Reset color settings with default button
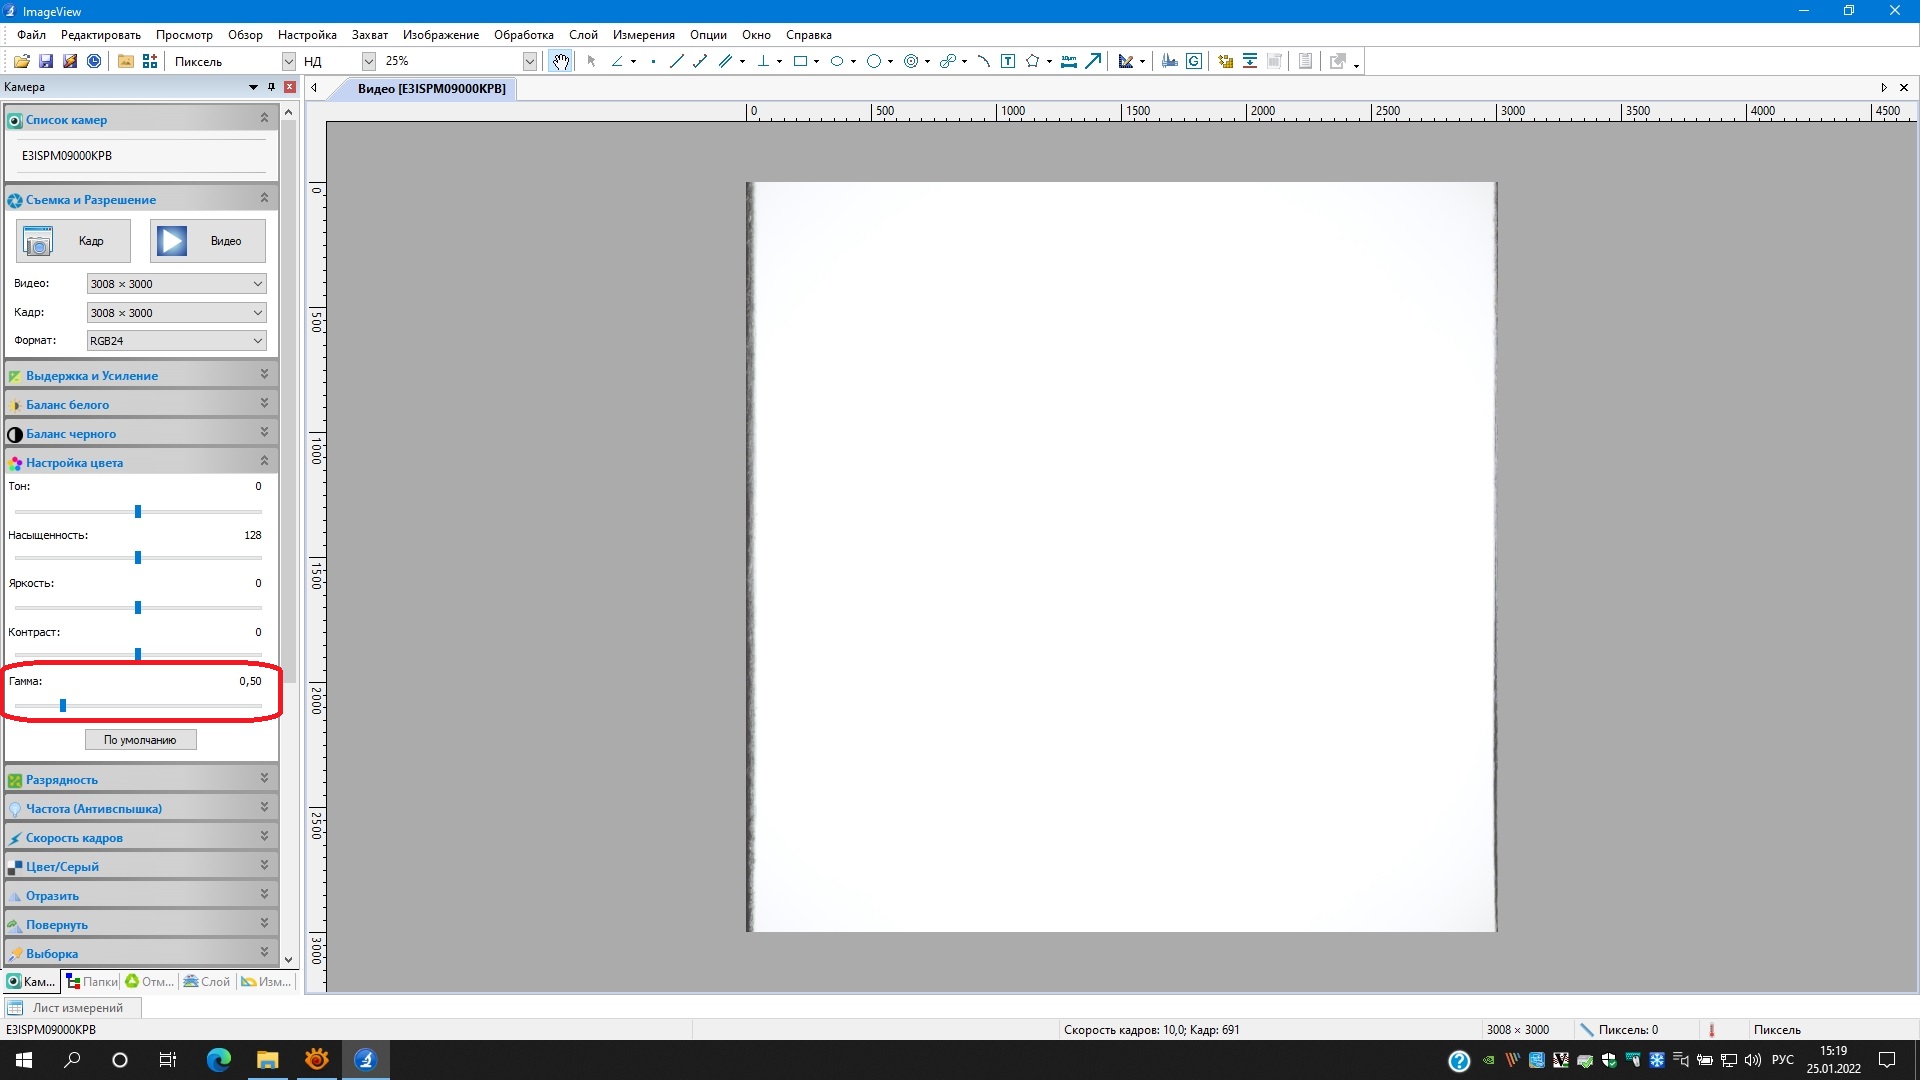 140,740
